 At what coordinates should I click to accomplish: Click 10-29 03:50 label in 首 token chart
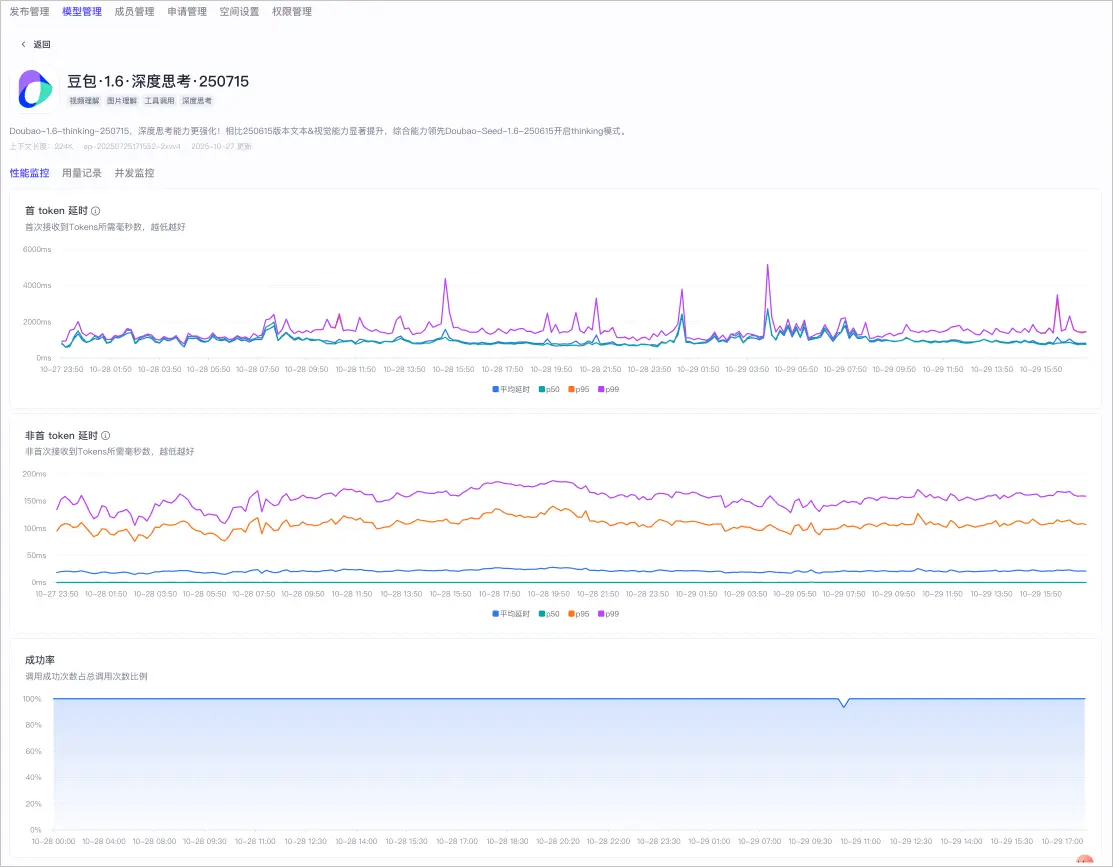click(x=747, y=369)
